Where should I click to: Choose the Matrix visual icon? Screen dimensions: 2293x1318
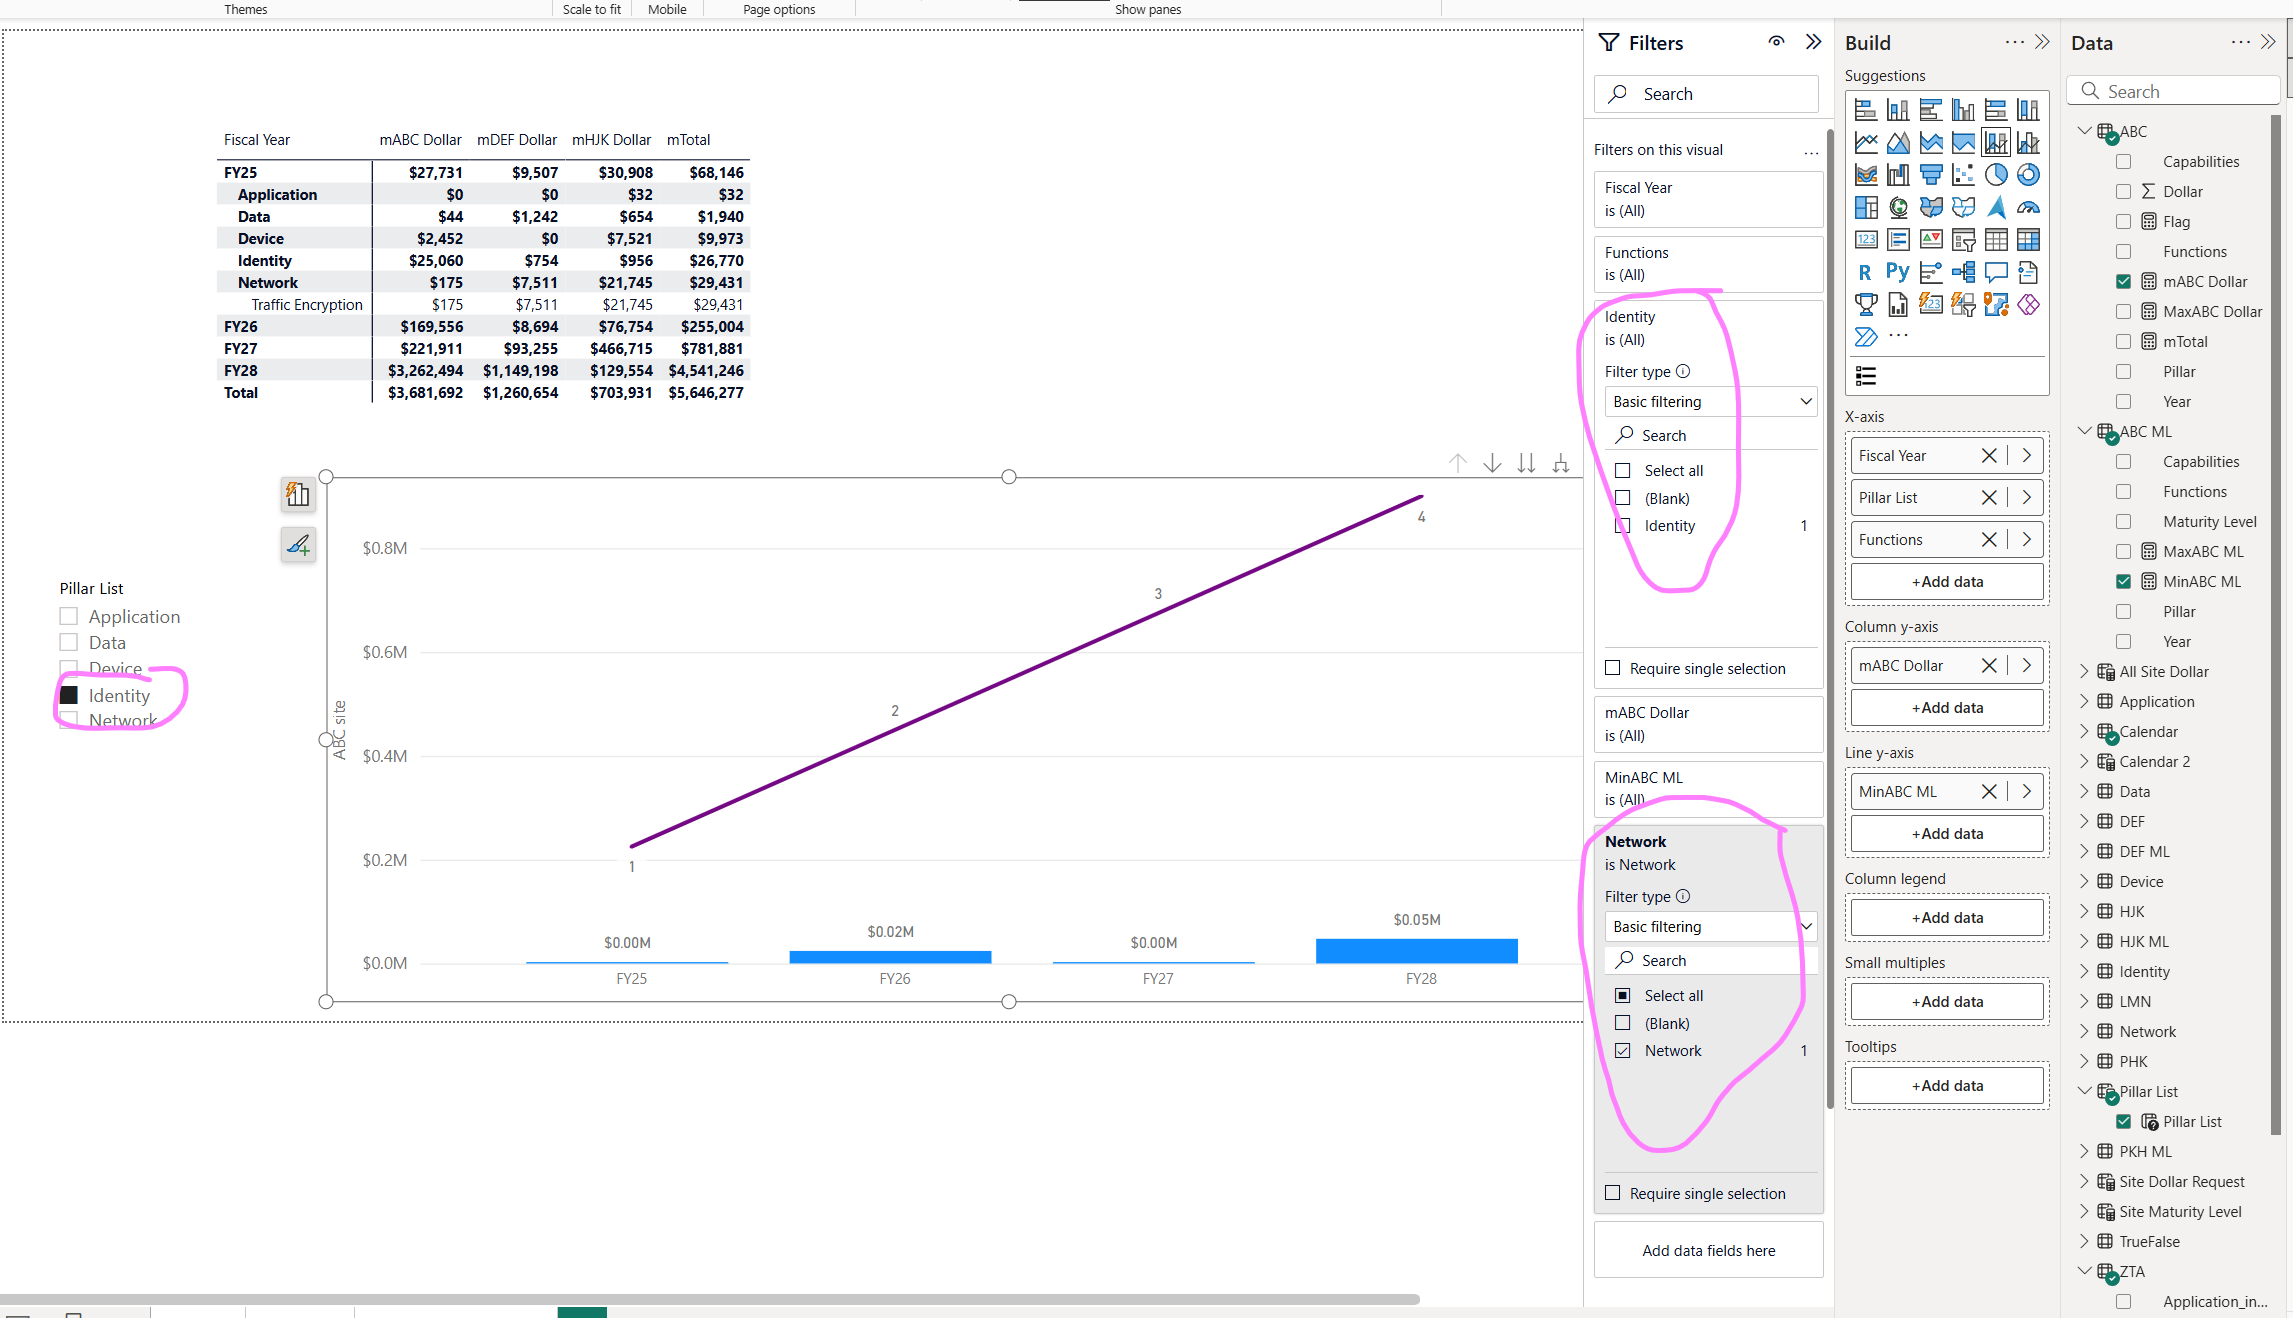pos(2028,240)
